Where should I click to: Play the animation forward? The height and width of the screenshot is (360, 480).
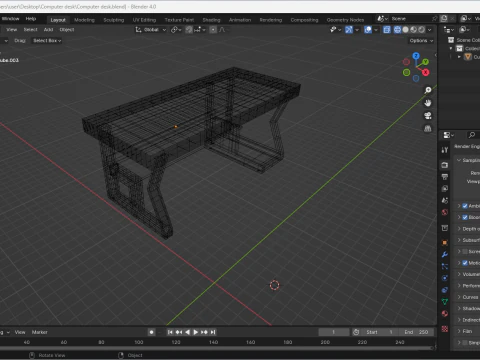pyautogui.click(x=196, y=332)
